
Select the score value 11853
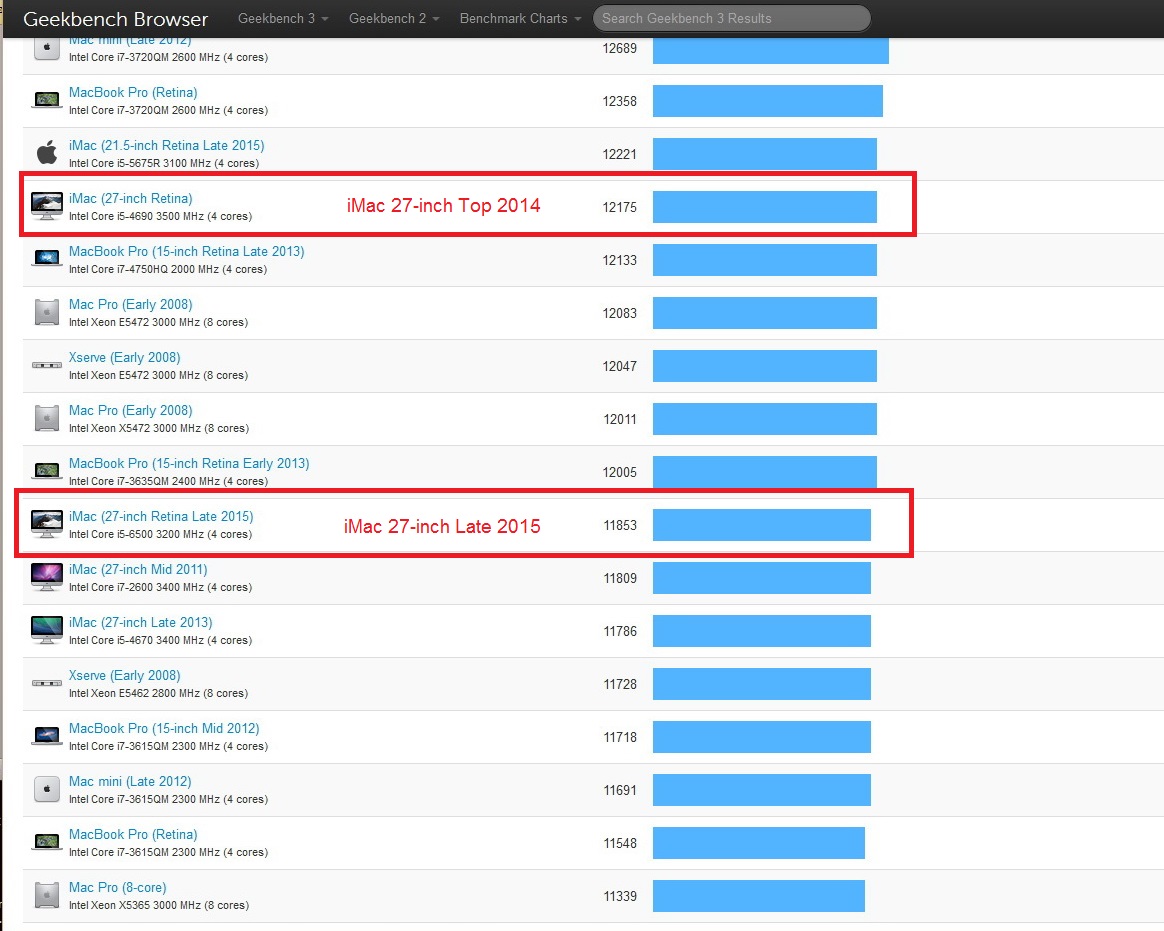pos(620,526)
